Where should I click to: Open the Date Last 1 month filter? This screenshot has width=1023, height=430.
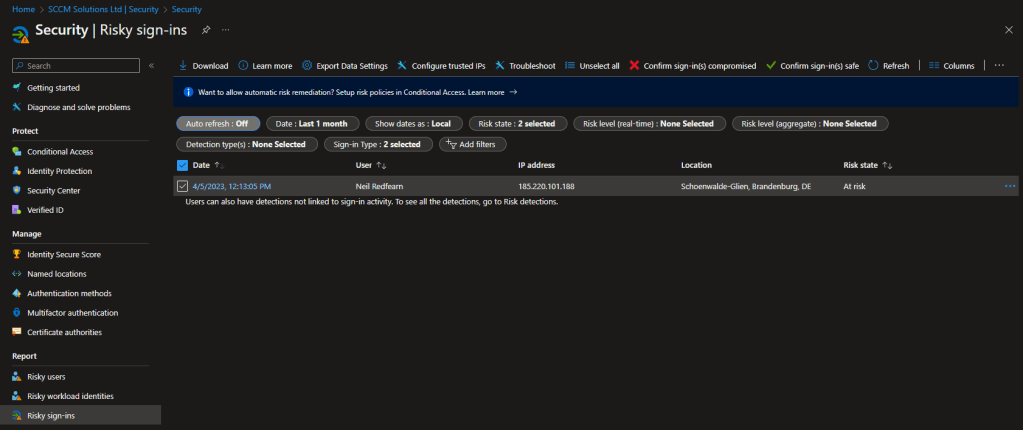pos(311,124)
